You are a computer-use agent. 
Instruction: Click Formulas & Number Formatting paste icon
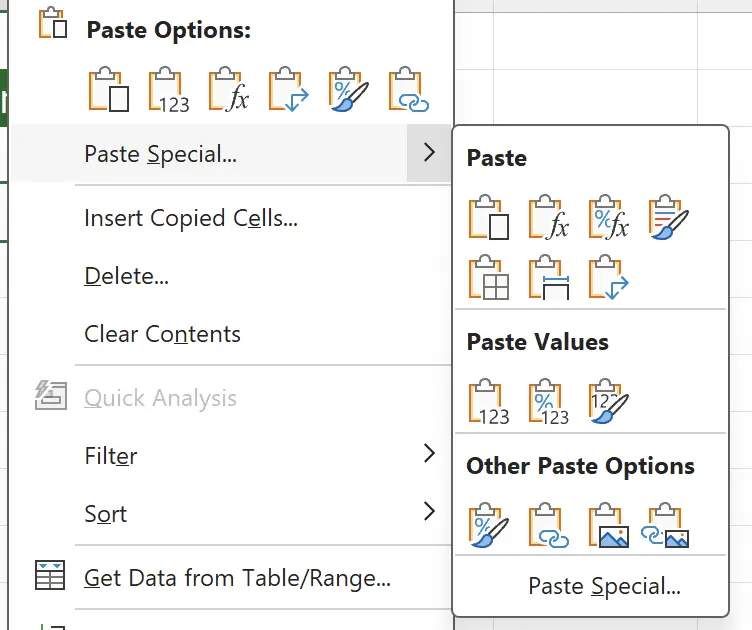(x=608, y=218)
